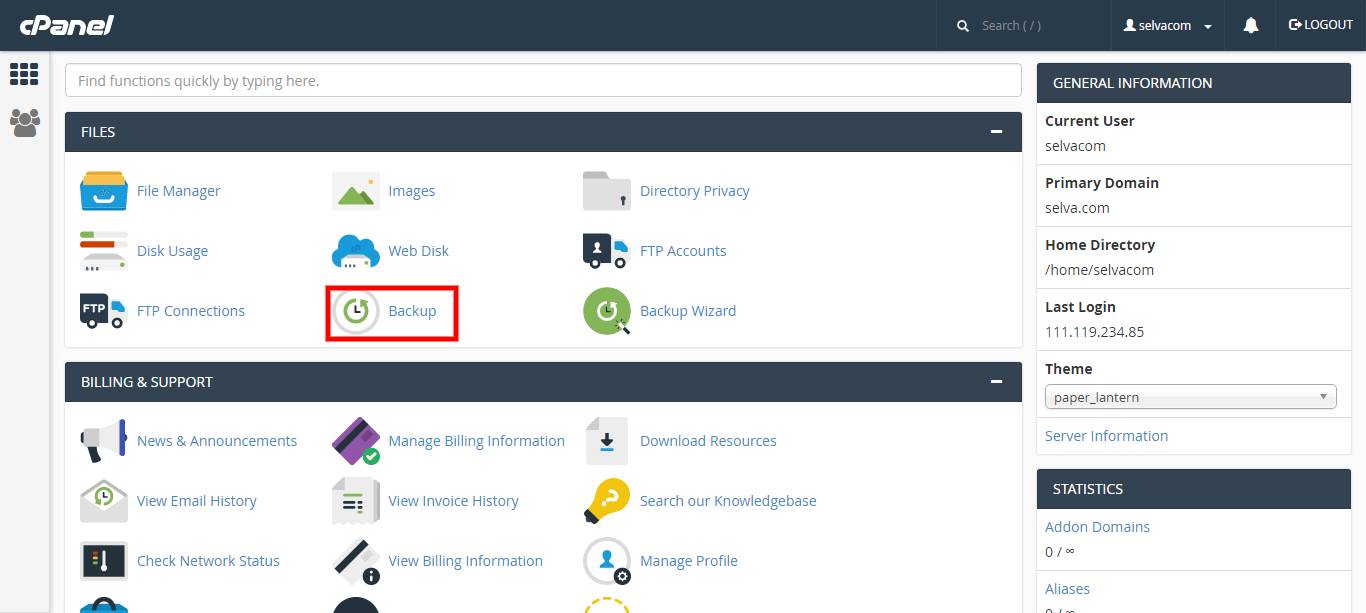1366x613 pixels.
Task: Click the Last Login IP 111.119.234.85
Action: (1094, 331)
